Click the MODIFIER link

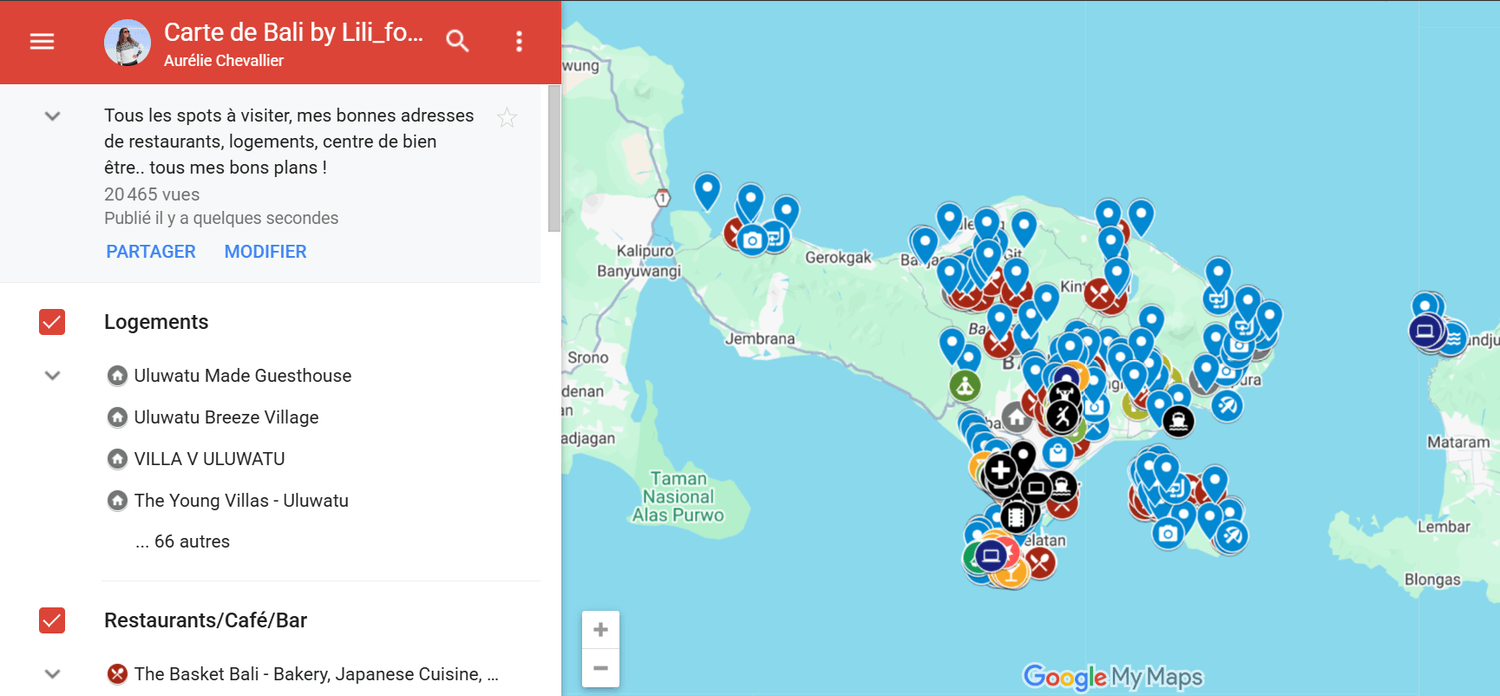(x=265, y=252)
